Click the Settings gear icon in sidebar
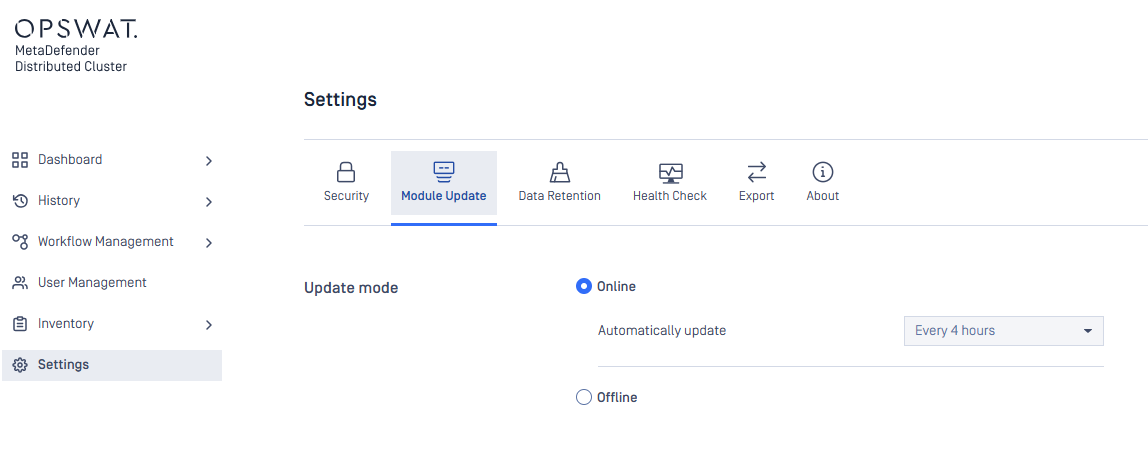This screenshot has width=1148, height=457. pos(20,365)
